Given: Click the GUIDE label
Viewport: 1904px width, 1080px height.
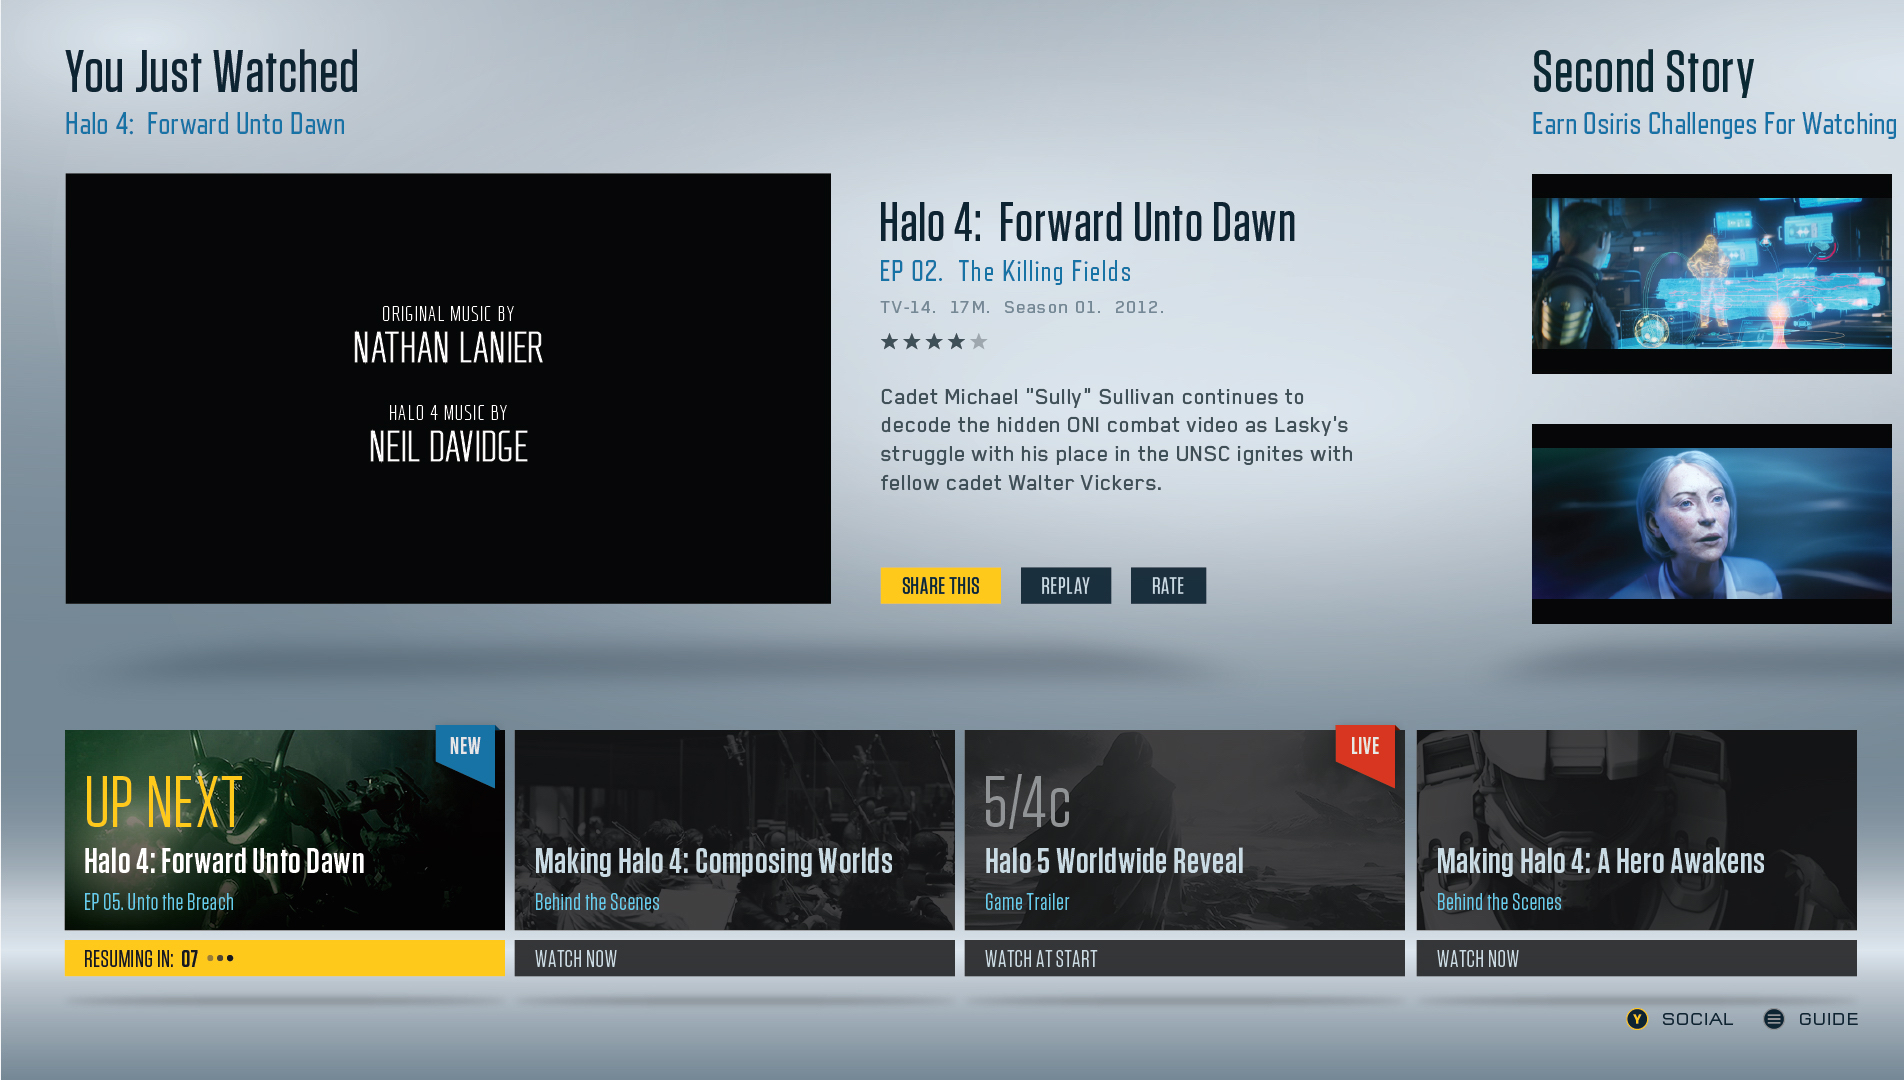Looking at the screenshot, I should coord(1828,1019).
